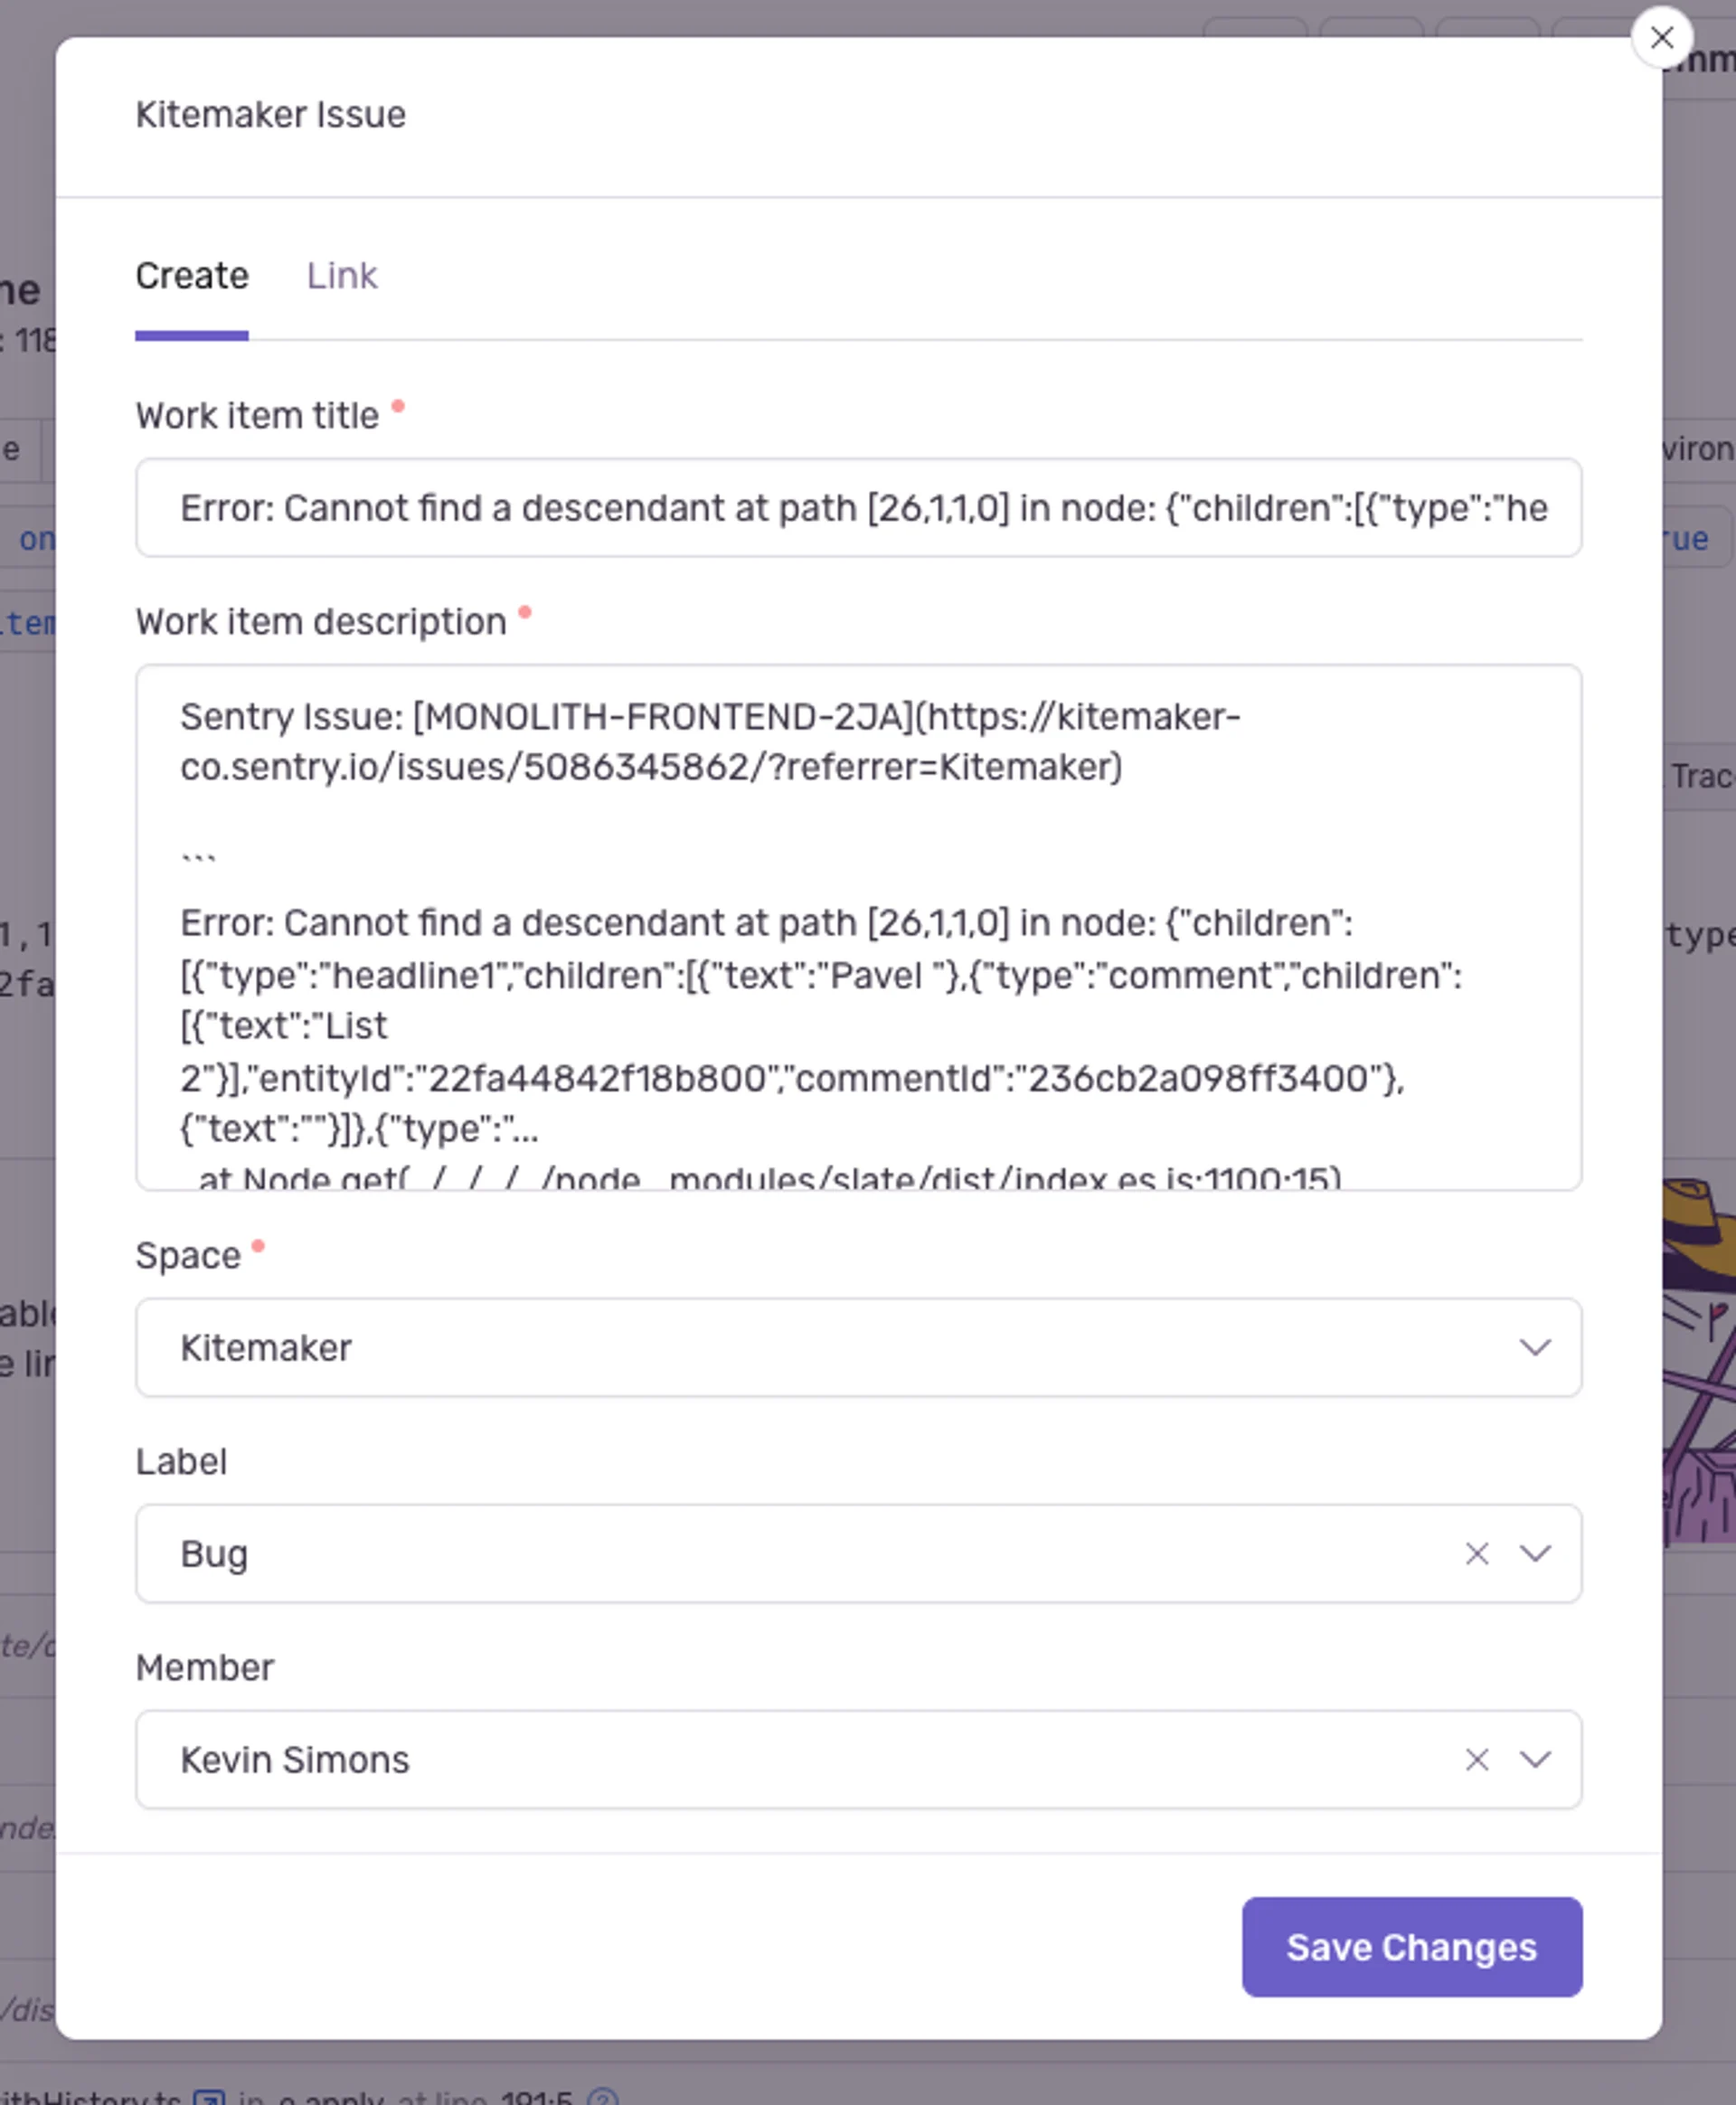Click the Kitemaker value in Space field
The height and width of the screenshot is (2105, 1736).
266,1348
